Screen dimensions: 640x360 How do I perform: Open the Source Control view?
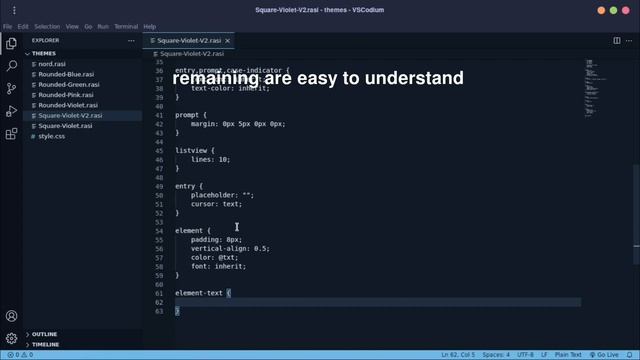[x=11, y=89]
